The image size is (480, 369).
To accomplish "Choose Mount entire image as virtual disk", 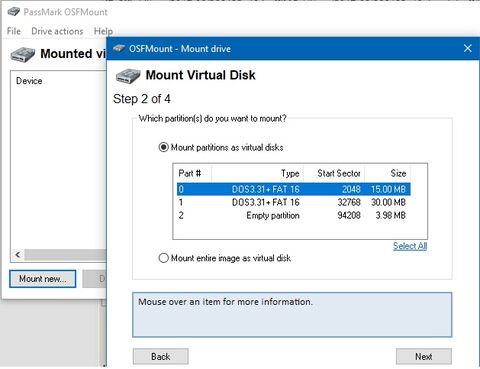I will [x=163, y=258].
